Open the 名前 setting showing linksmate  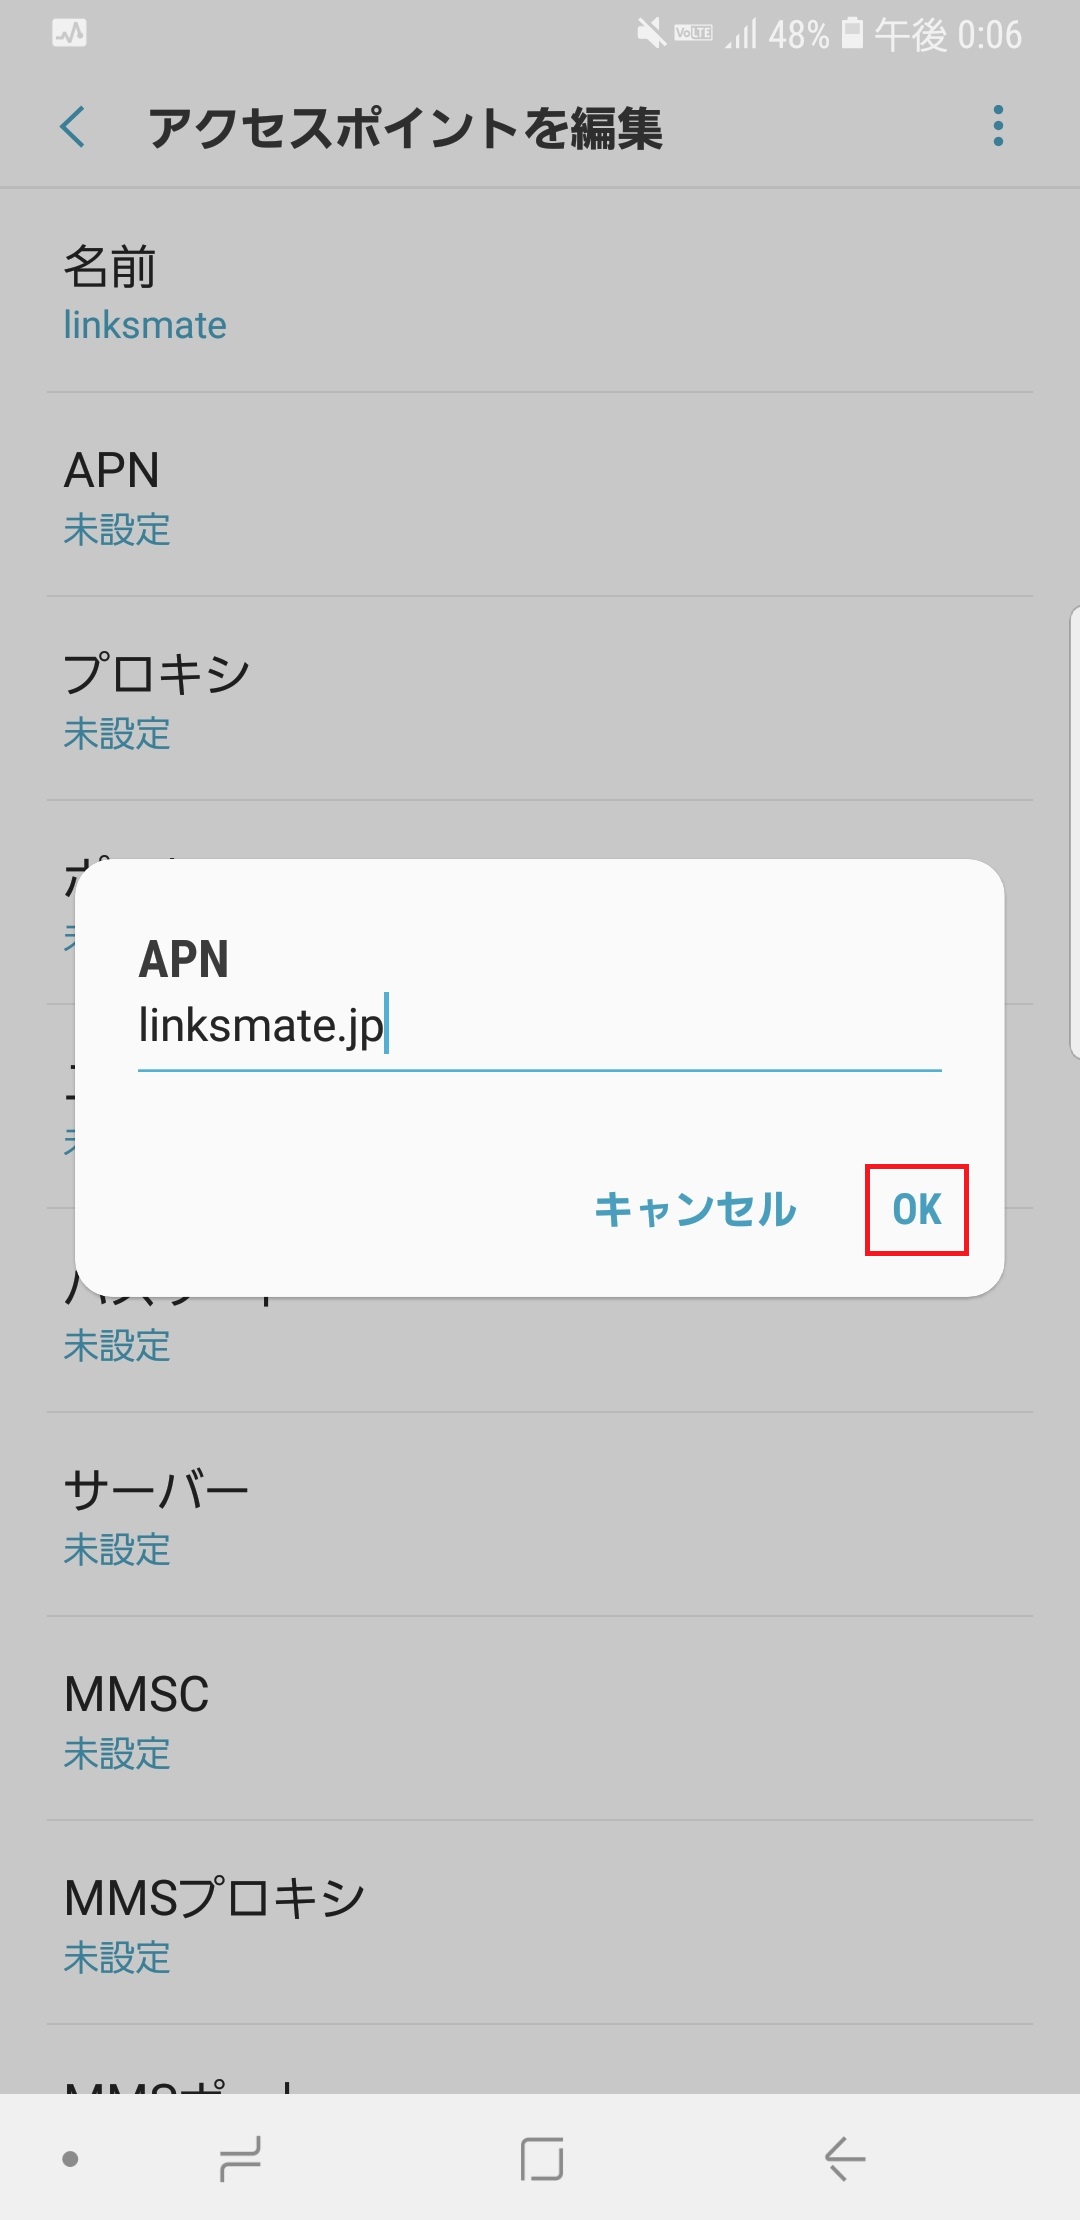(540, 290)
